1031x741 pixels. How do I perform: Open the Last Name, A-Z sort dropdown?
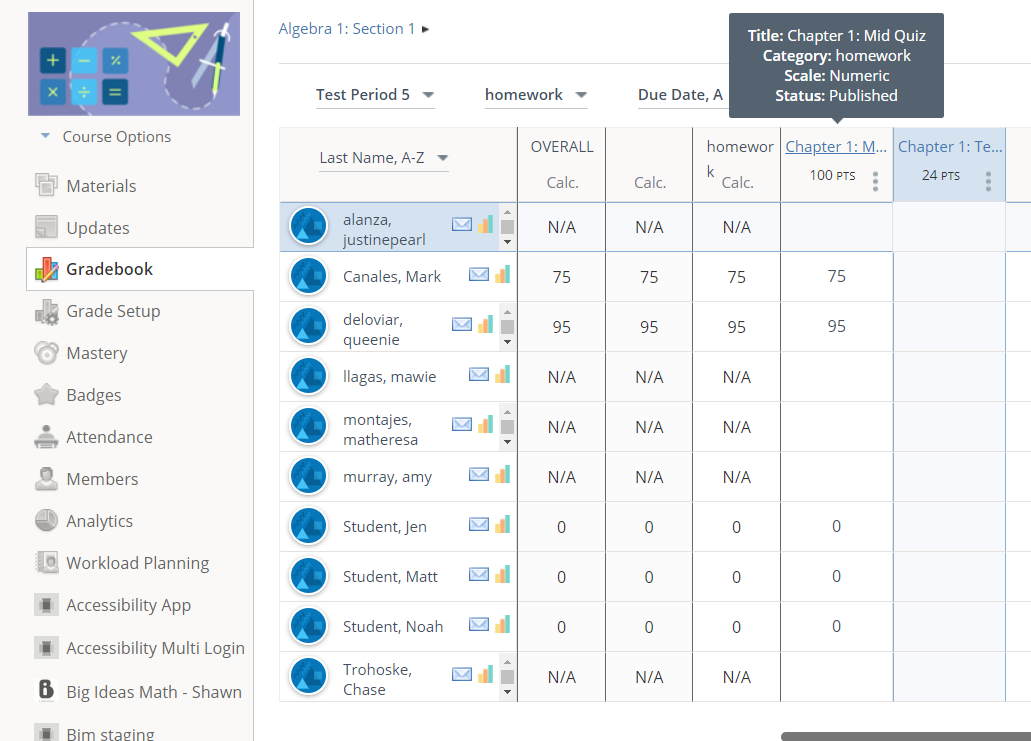tap(383, 158)
